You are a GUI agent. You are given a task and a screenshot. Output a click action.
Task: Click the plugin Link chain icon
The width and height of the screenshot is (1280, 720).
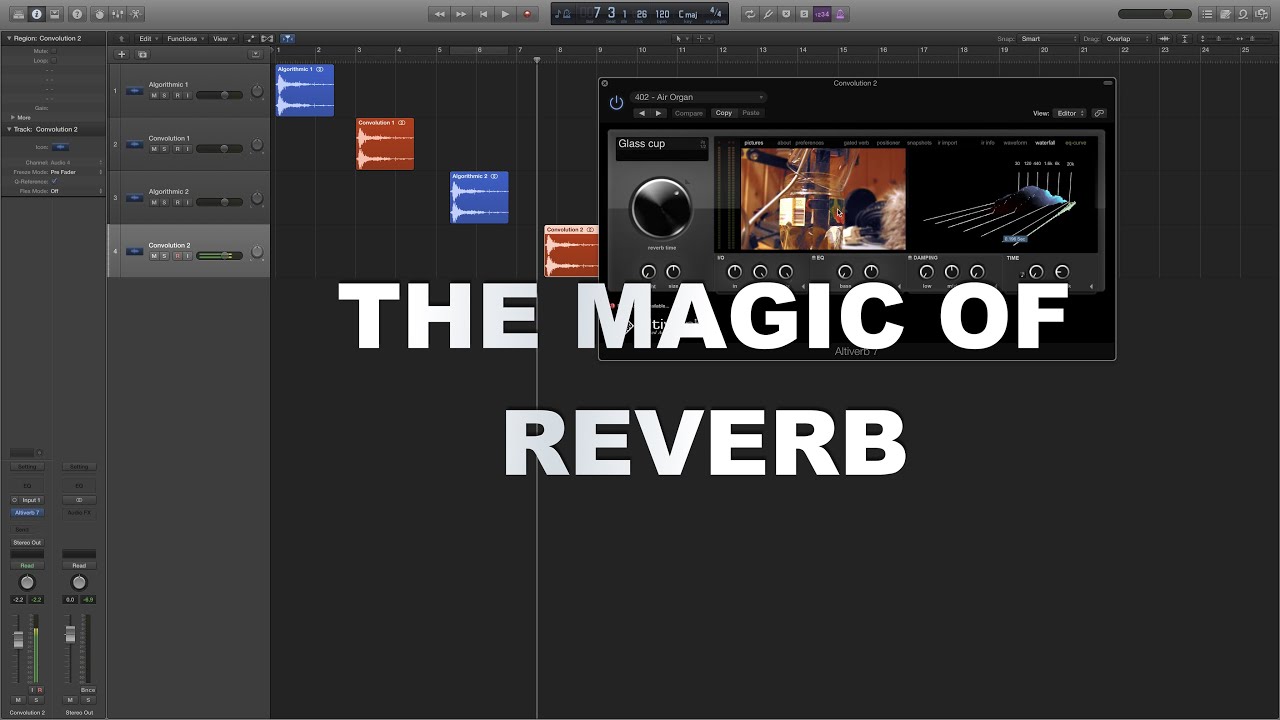point(1099,113)
